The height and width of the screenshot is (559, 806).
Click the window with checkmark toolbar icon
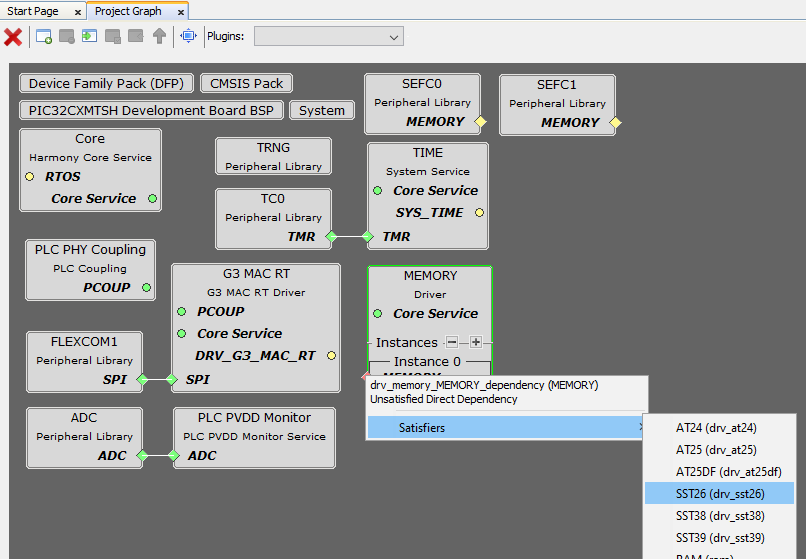point(113,37)
